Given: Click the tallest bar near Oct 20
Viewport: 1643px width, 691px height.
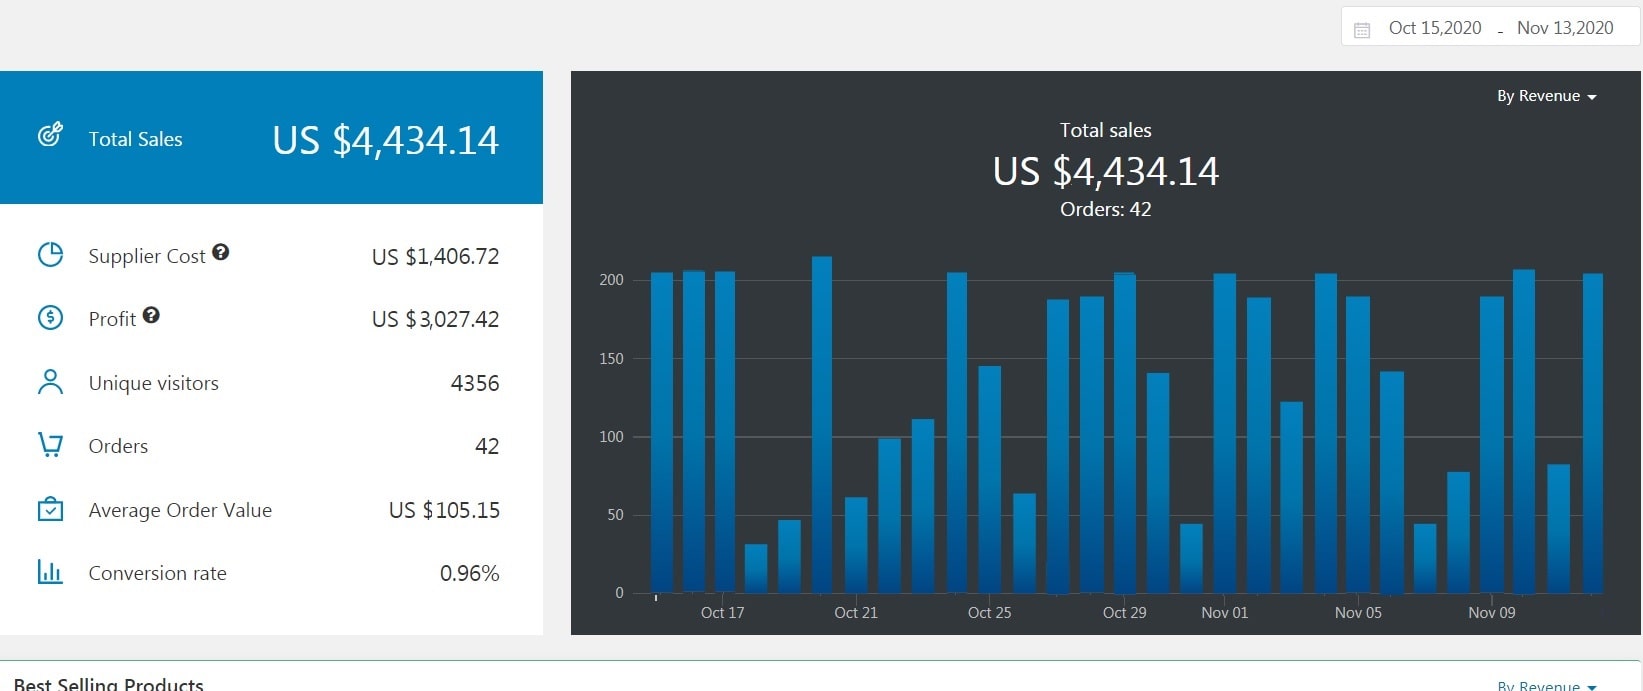Looking at the screenshot, I should coord(822,425).
